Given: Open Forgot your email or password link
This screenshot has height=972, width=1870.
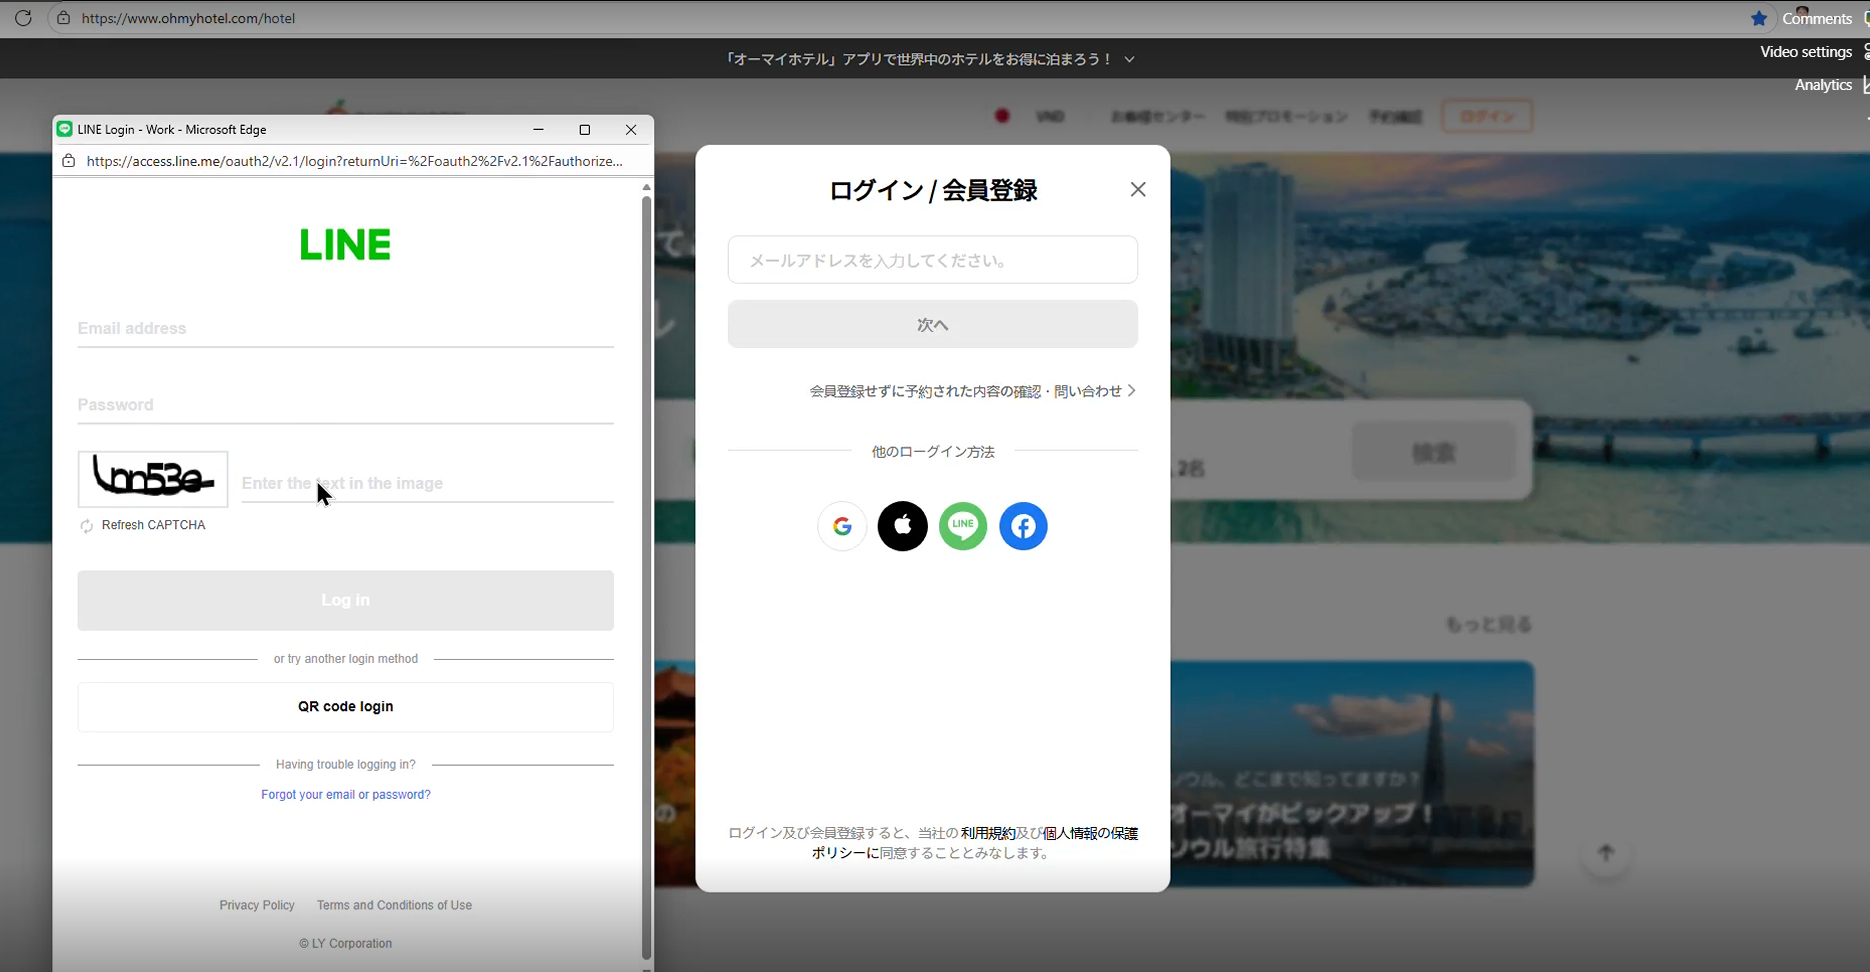Looking at the screenshot, I should 346,795.
